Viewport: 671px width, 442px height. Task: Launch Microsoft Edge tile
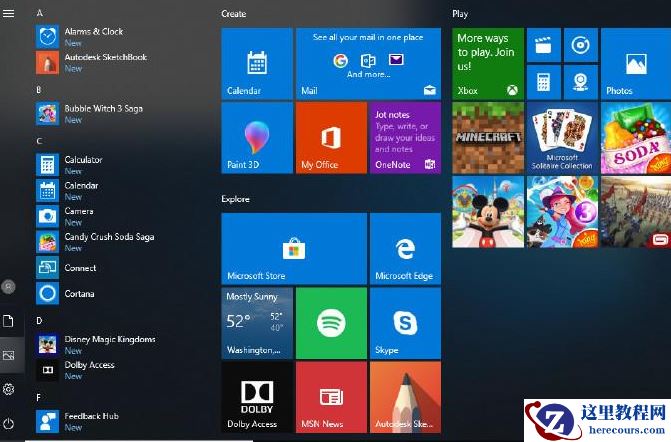(x=405, y=249)
